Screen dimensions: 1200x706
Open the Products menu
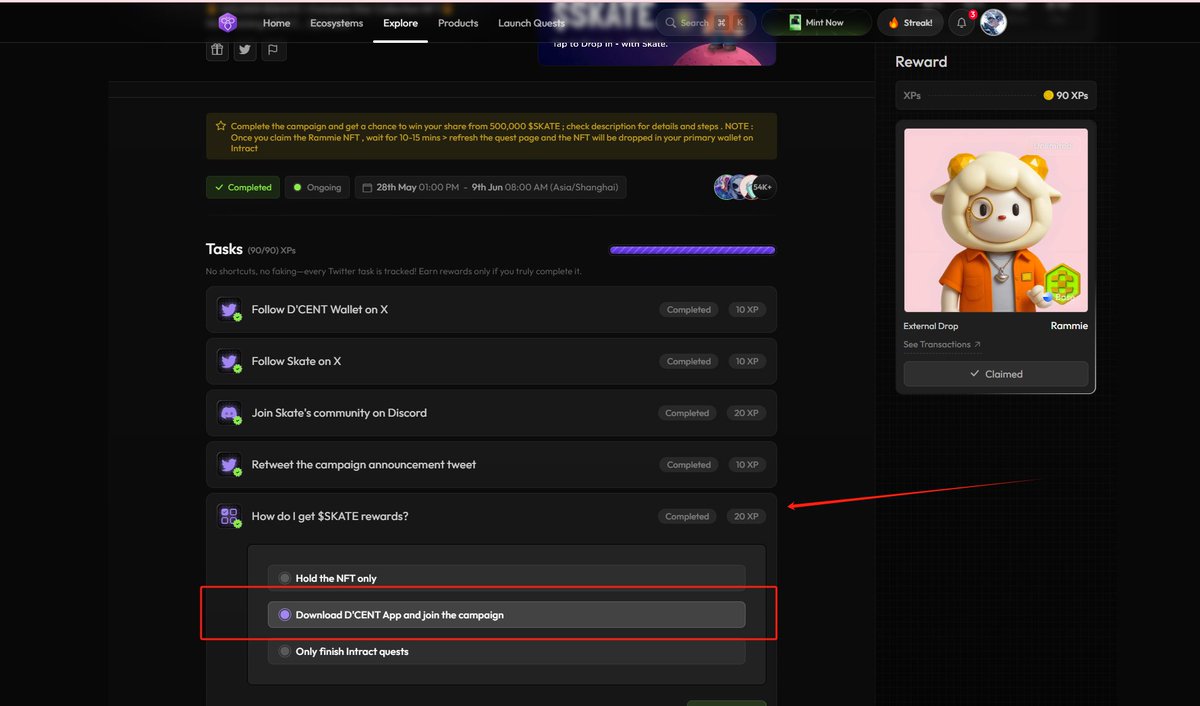458,23
